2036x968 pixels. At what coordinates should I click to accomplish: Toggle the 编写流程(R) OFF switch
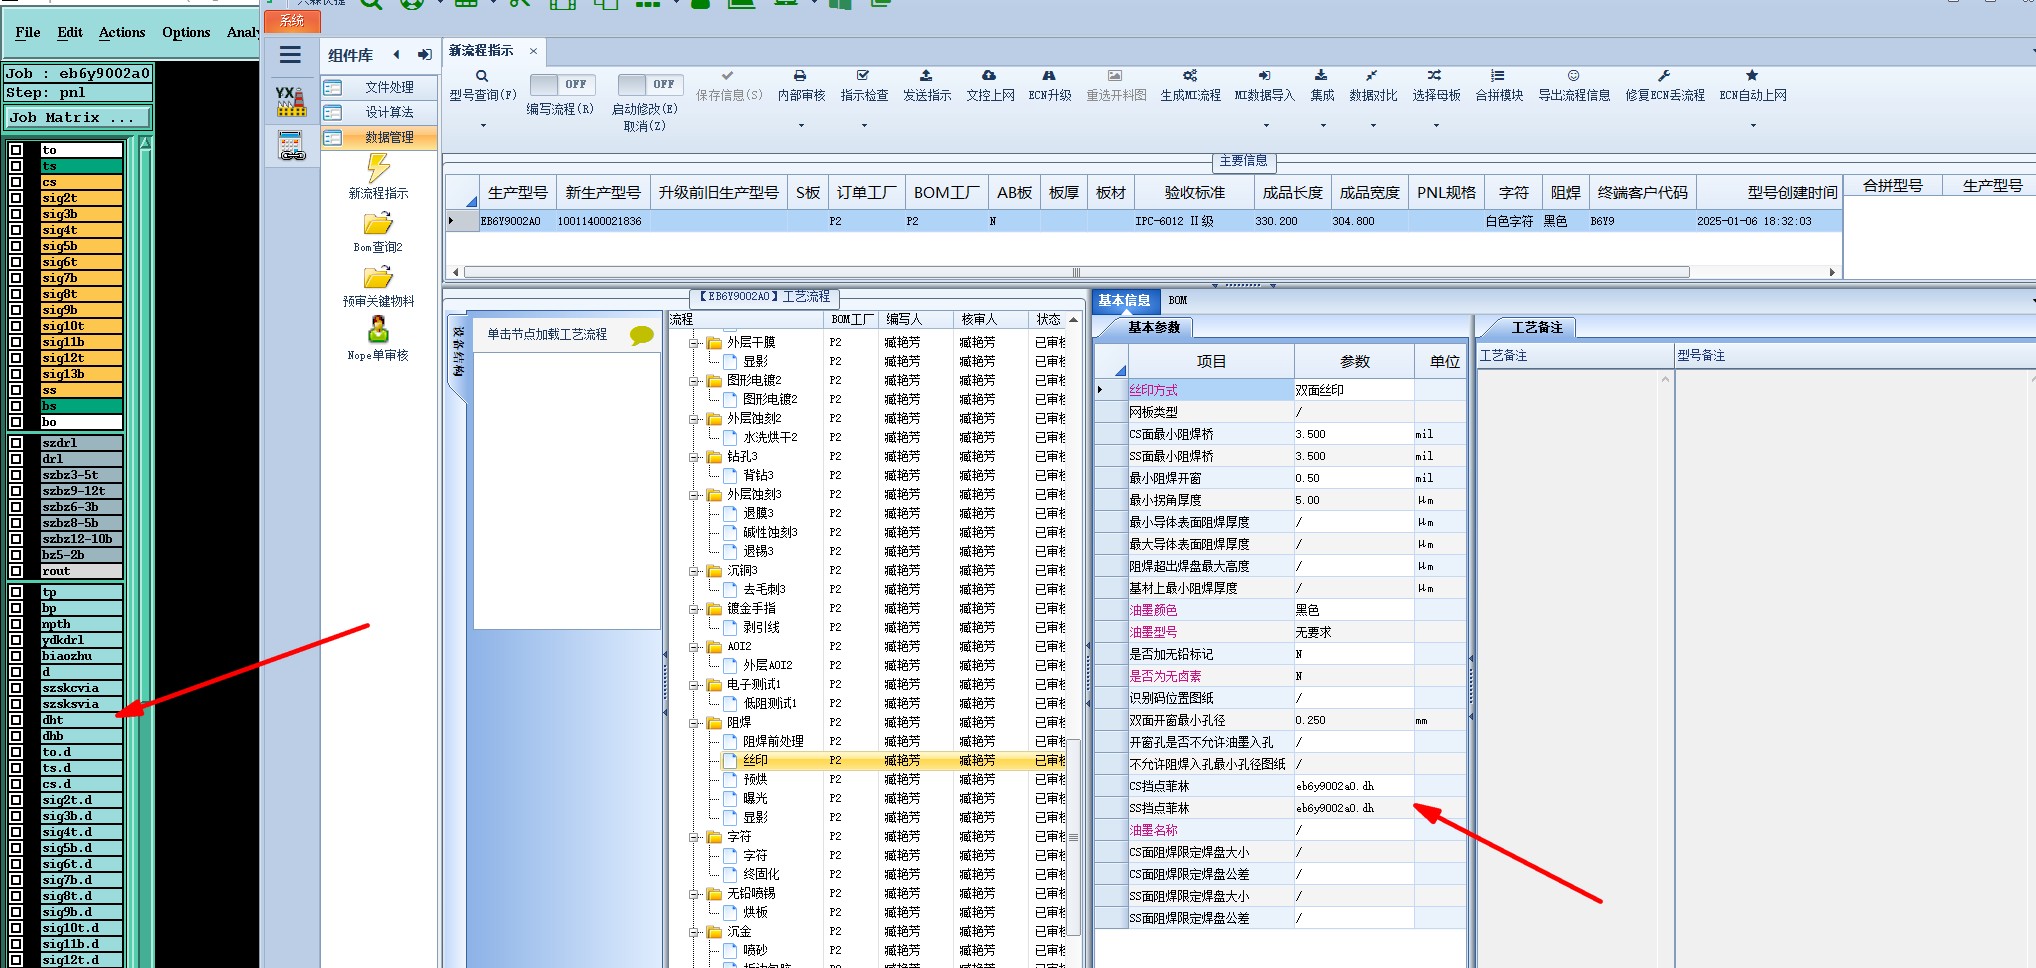pyautogui.click(x=562, y=84)
